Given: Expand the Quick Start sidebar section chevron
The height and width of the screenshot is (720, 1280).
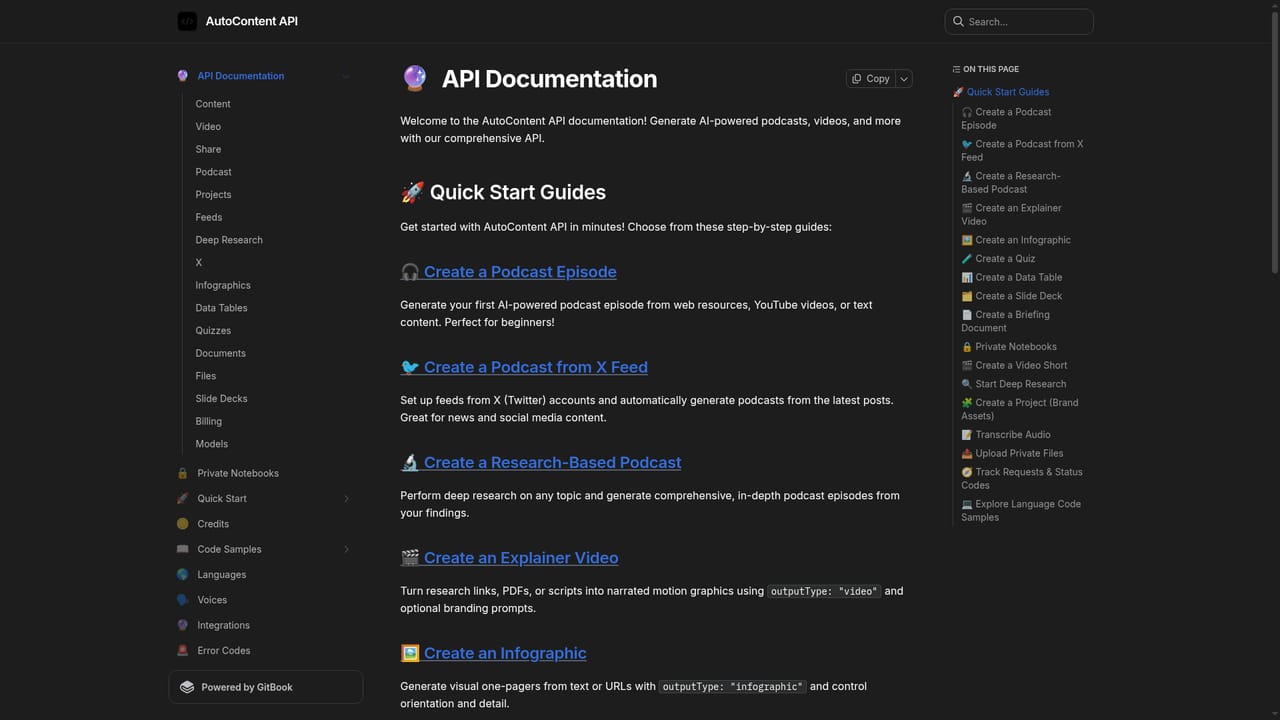Looking at the screenshot, I should point(346,498).
